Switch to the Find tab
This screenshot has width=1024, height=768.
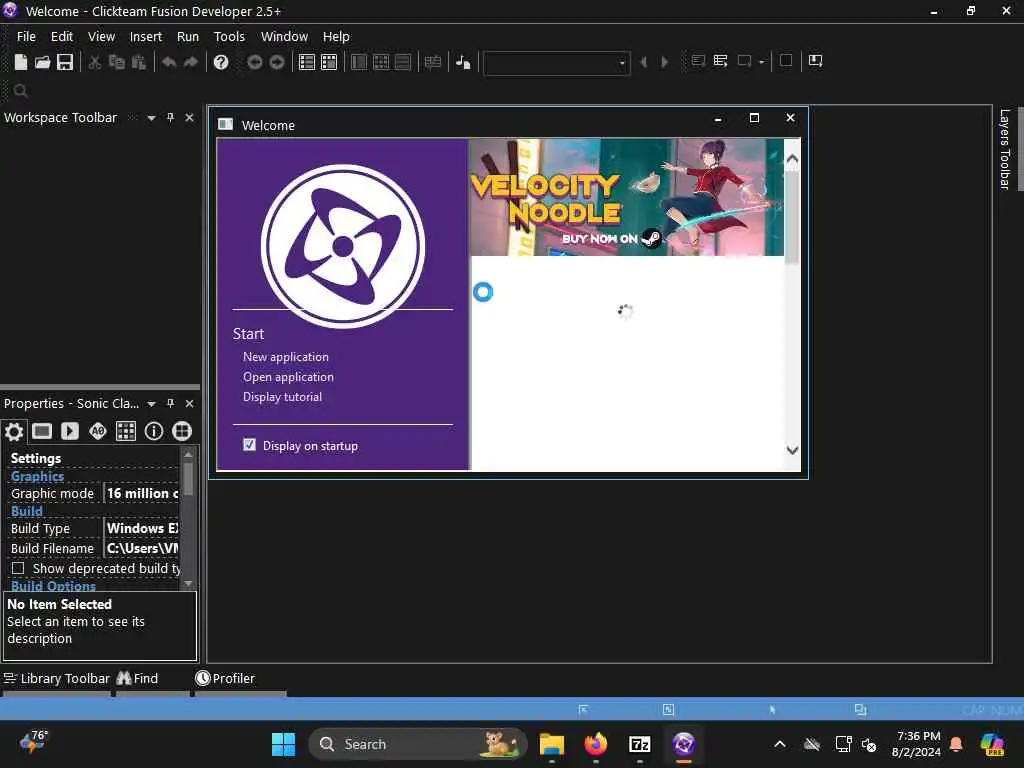(x=138, y=679)
